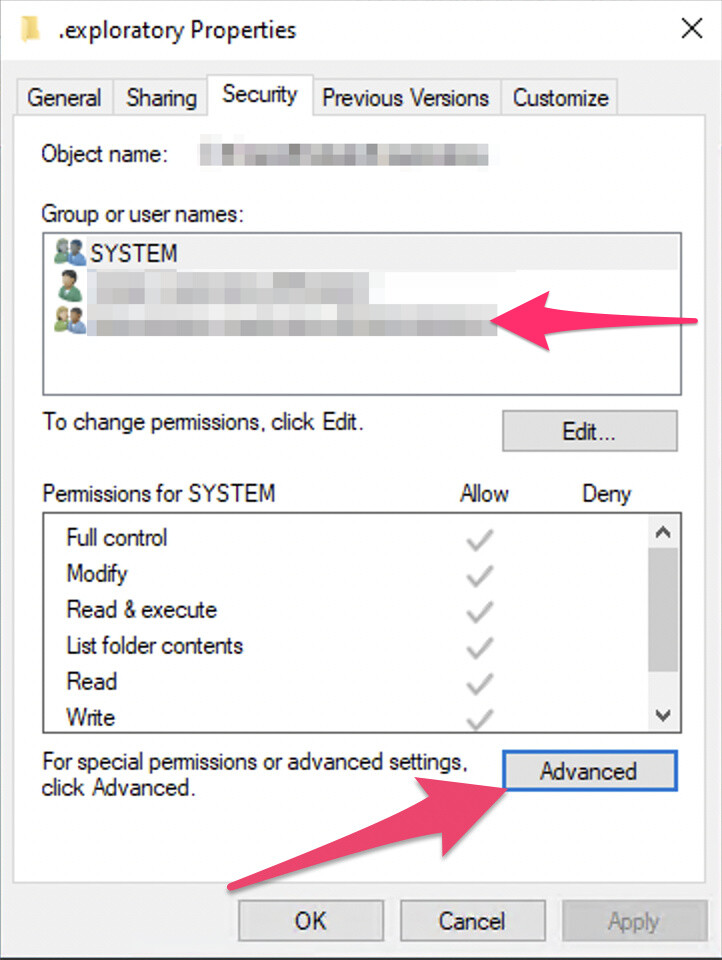Open Advanced security settings

coord(590,771)
